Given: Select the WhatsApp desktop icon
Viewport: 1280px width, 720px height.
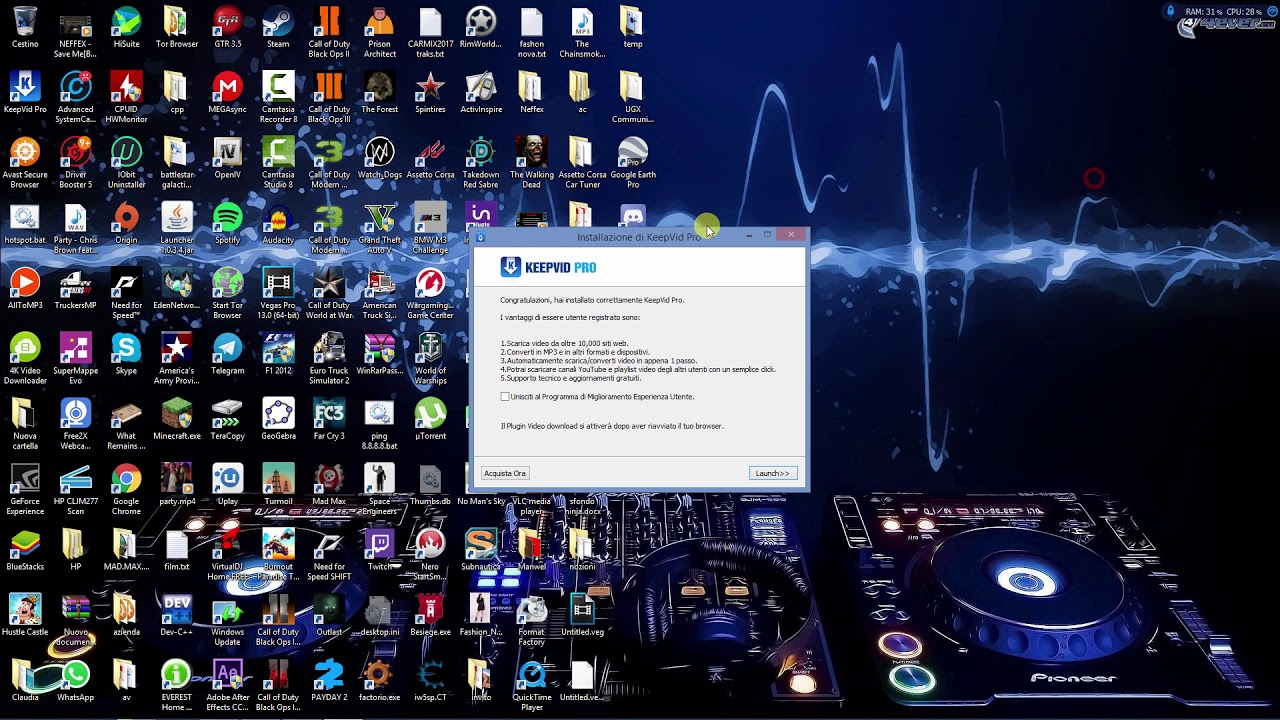Looking at the screenshot, I should (75, 676).
